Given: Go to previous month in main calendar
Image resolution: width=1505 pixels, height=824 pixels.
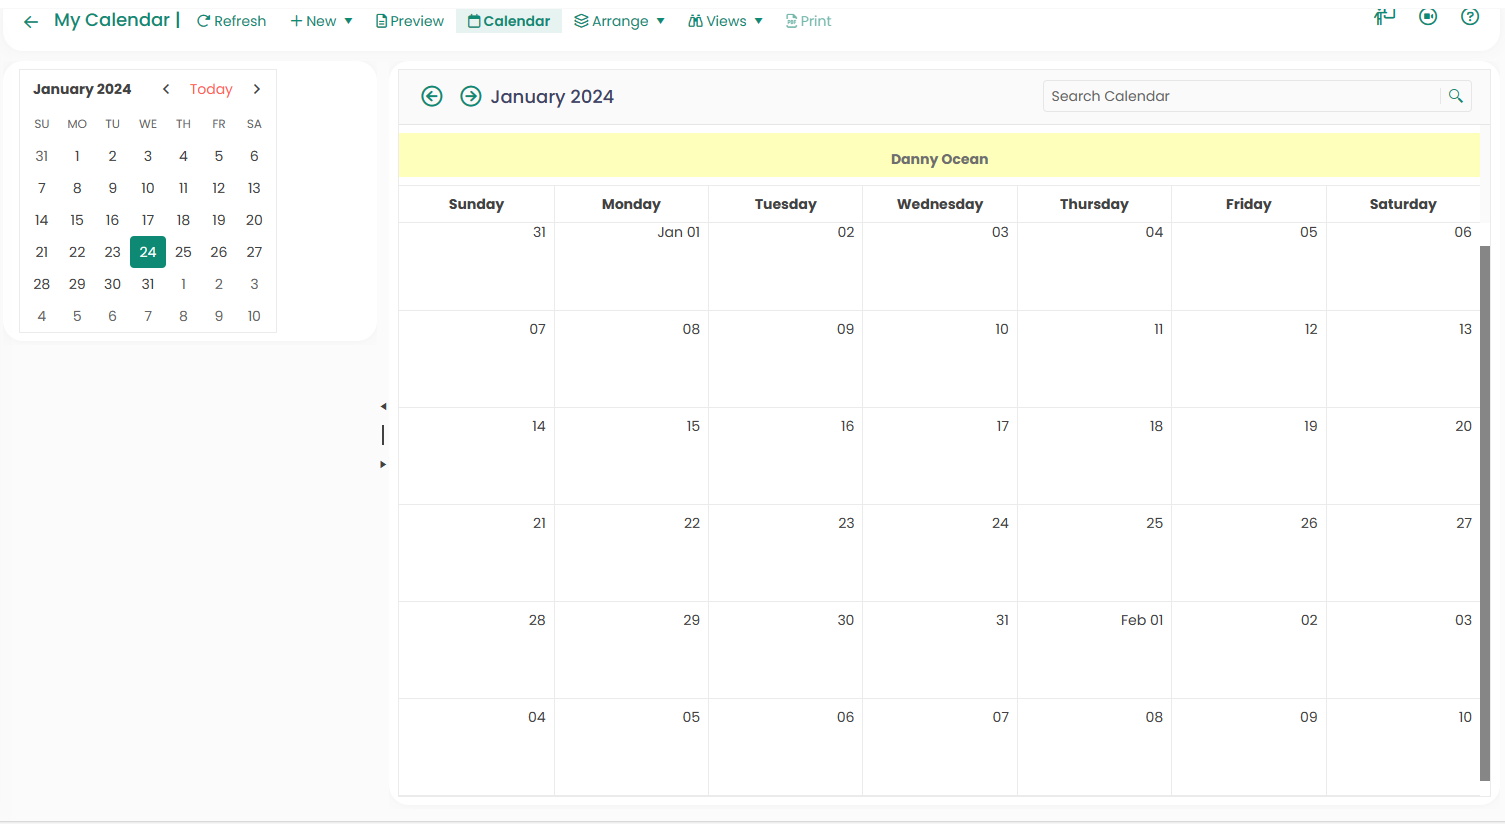Looking at the screenshot, I should coord(432,96).
